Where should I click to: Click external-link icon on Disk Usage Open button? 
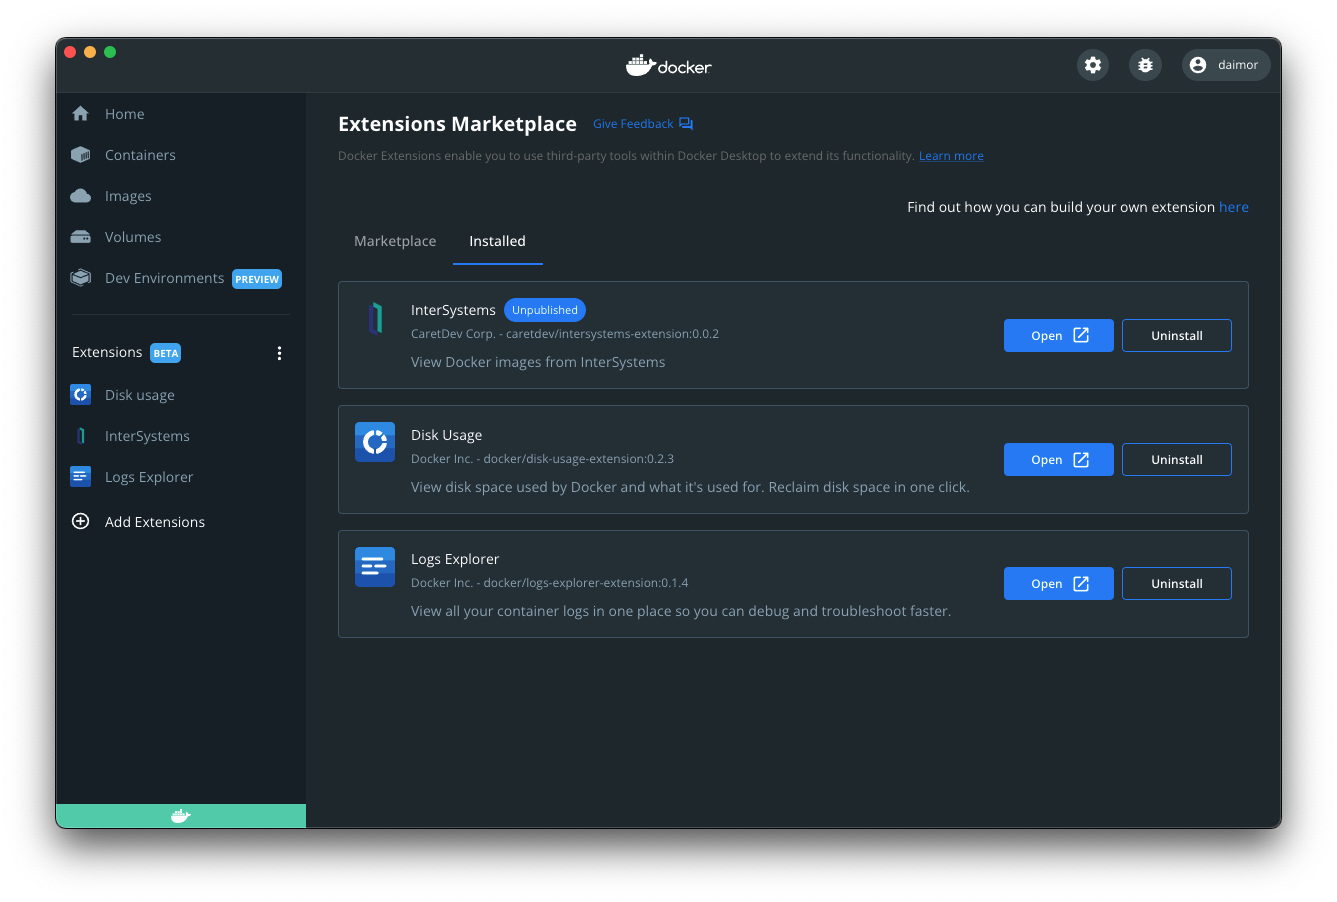1081,459
